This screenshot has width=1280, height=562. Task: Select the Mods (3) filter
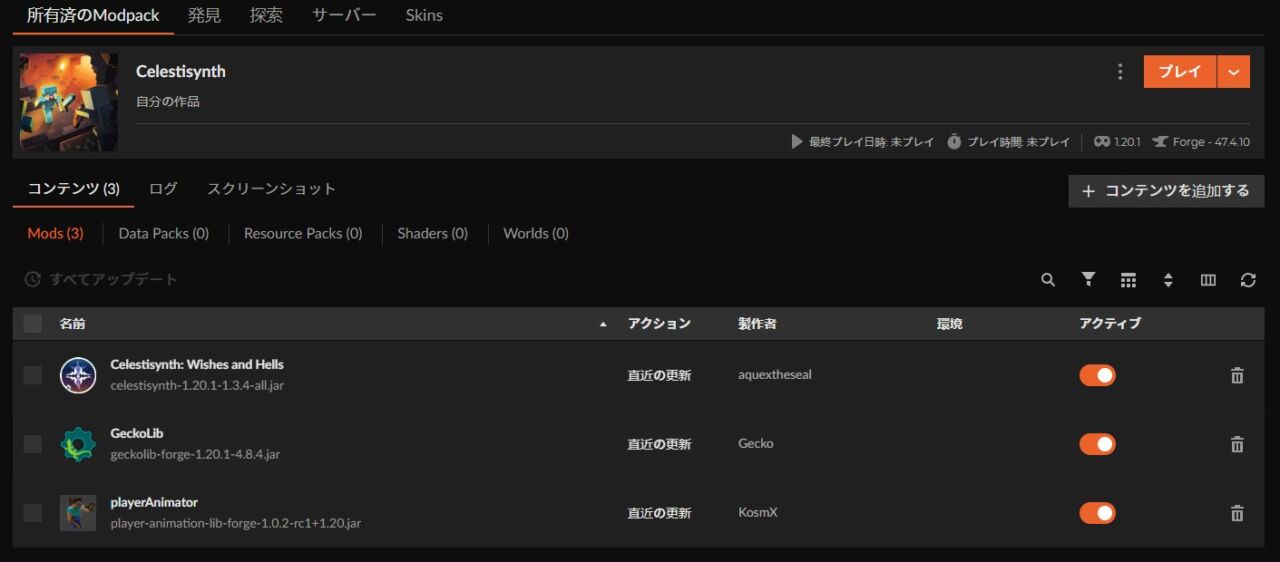pos(55,233)
